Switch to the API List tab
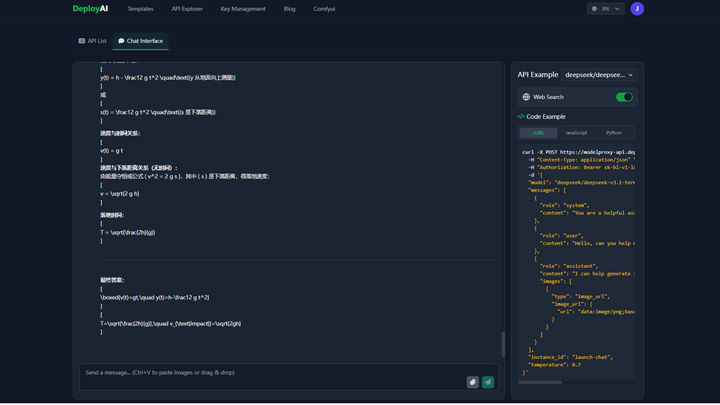This screenshot has width=720, height=405. (92, 41)
